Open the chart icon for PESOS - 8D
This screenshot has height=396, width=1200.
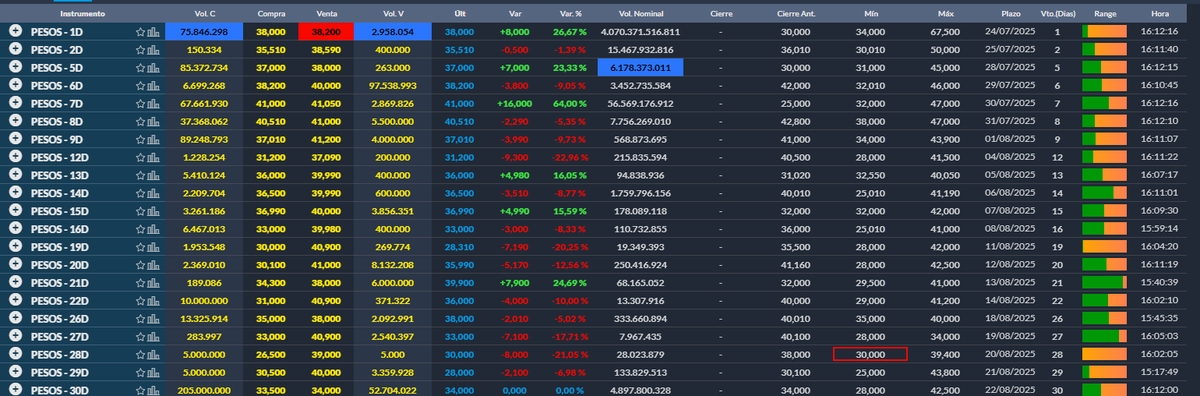click(x=154, y=121)
